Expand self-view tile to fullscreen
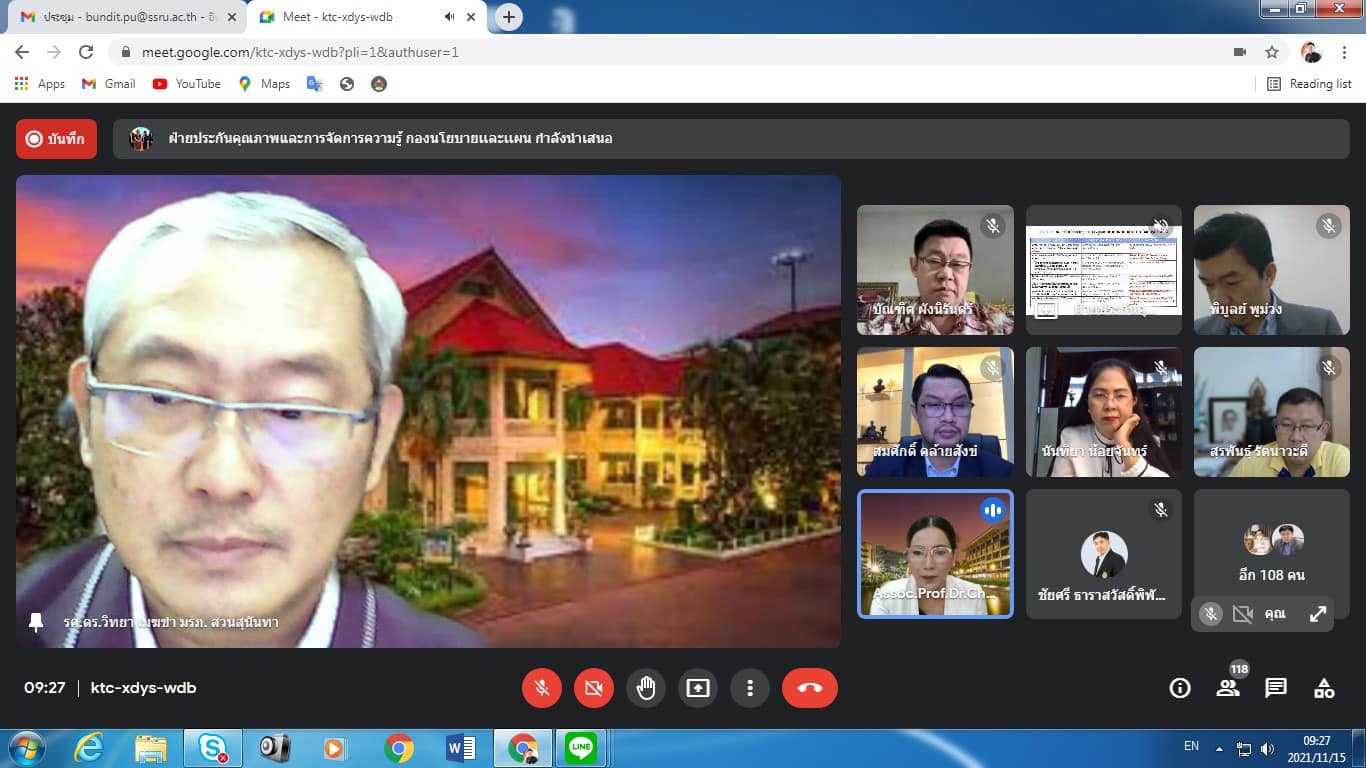 click(1318, 614)
